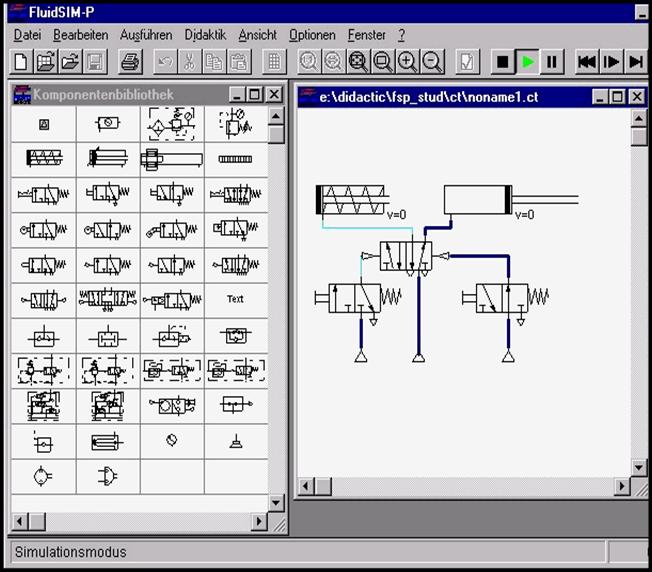This screenshot has width=652, height=572.
Task: Open the Optionen menu
Action: coord(312,35)
